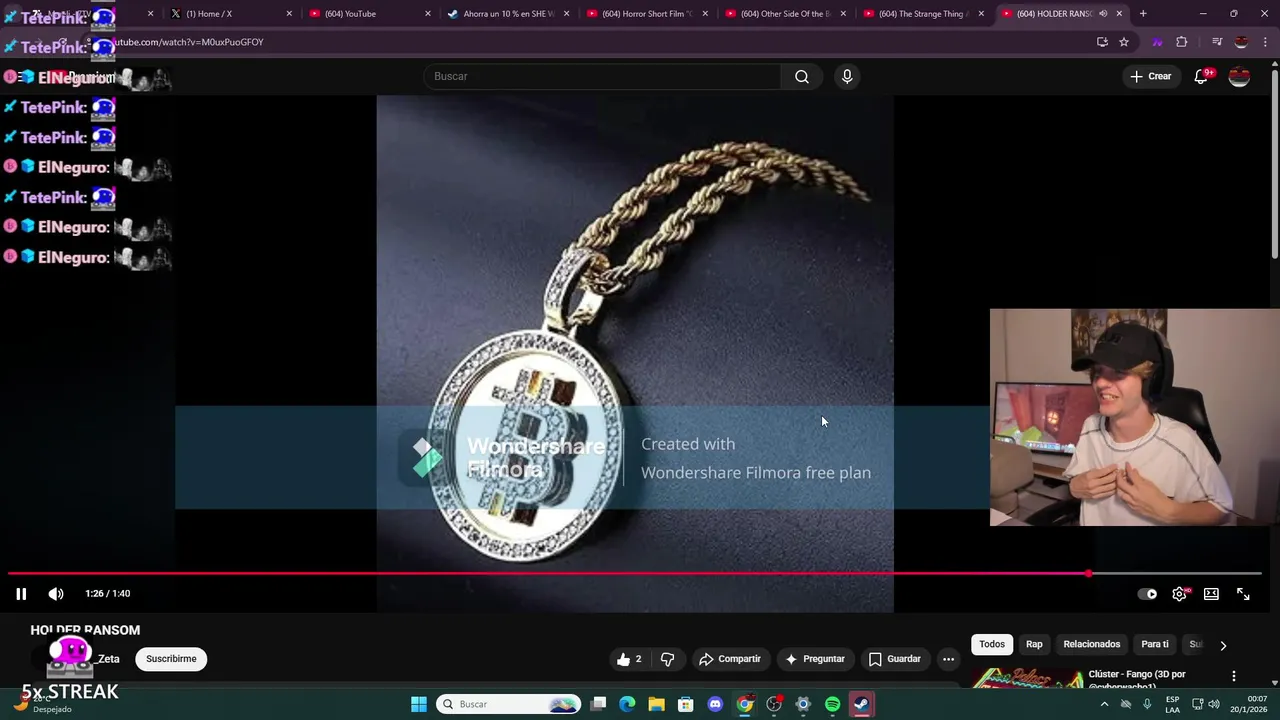Switch to The Strange Thing tab
1280x720 pixels.
[x=923, y=14]
